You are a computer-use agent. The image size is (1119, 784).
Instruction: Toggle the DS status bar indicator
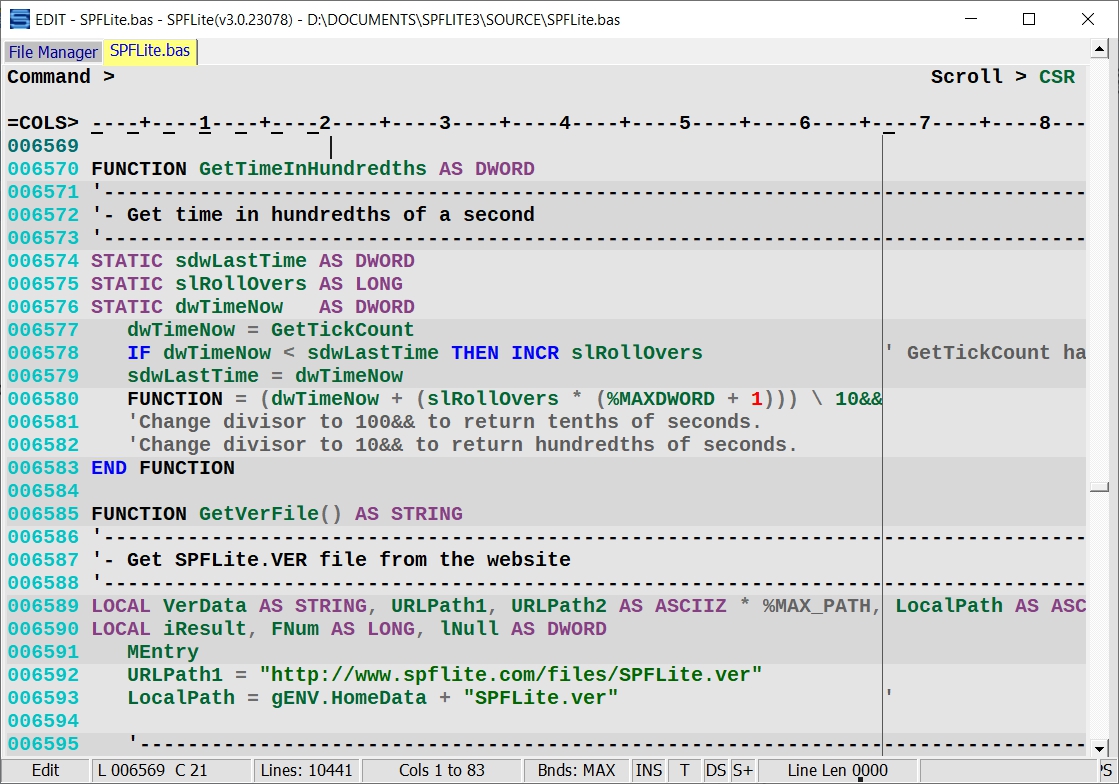pos(716,770)
